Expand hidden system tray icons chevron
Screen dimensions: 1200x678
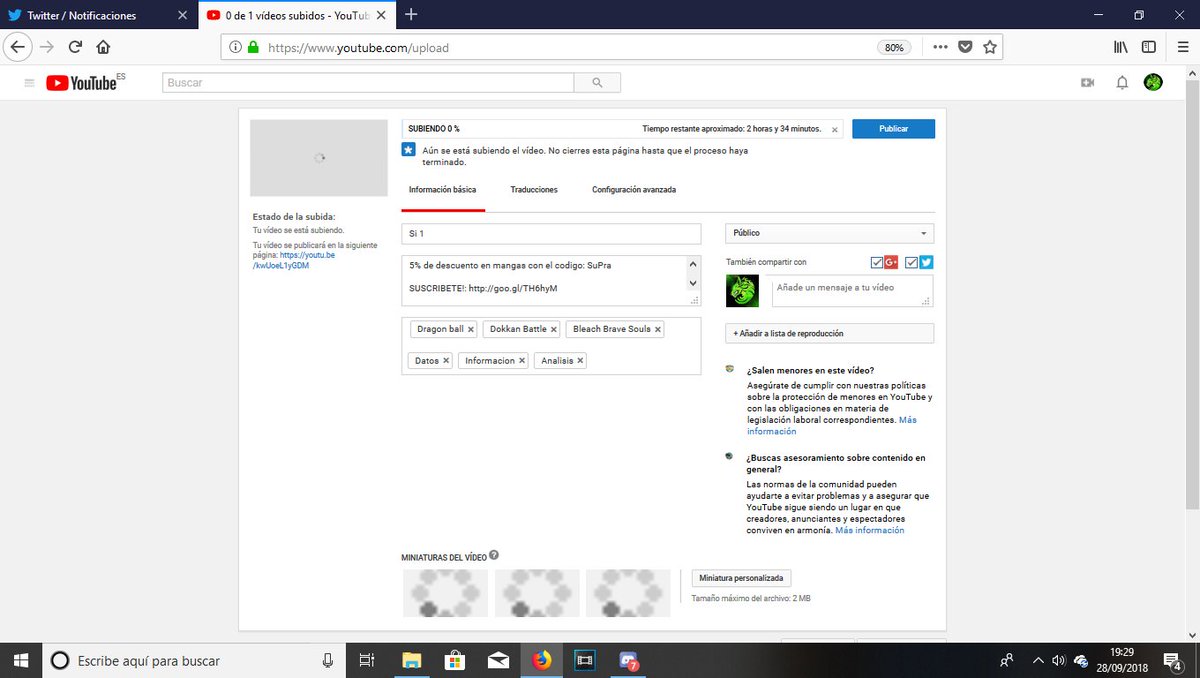pos(1038,660)
